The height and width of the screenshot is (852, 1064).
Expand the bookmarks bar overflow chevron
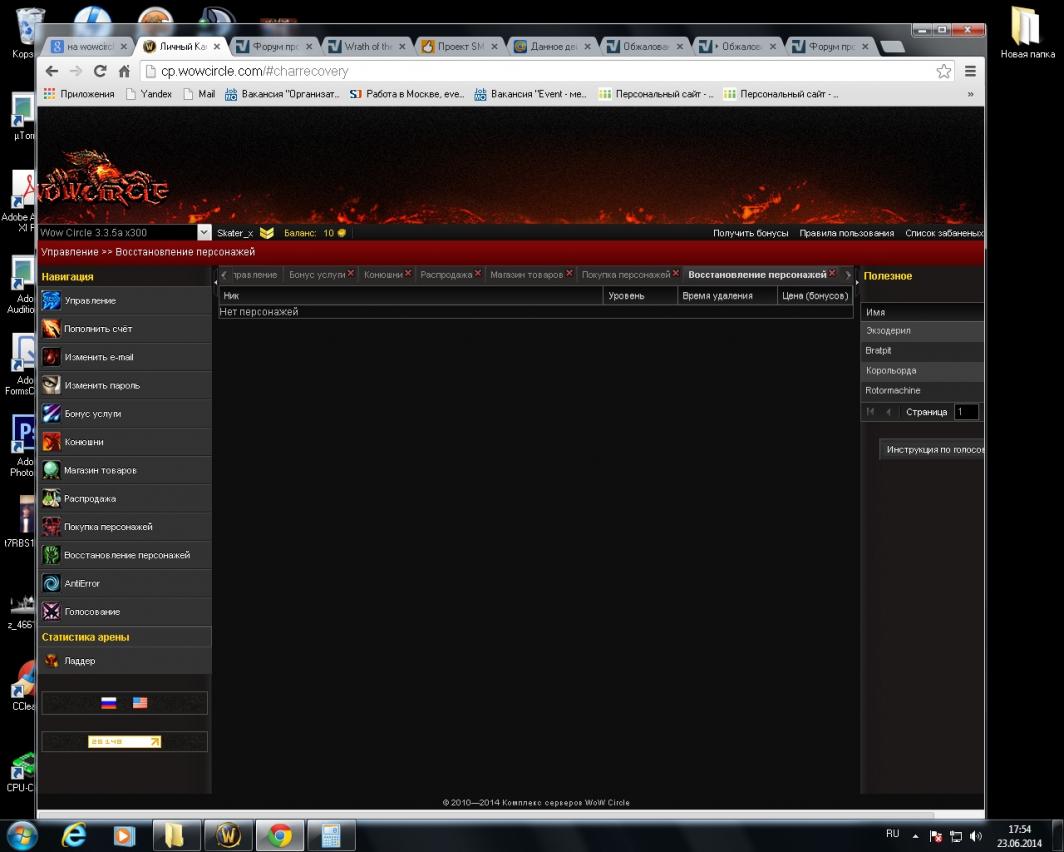pyautogui.click(x=970, y=94)
